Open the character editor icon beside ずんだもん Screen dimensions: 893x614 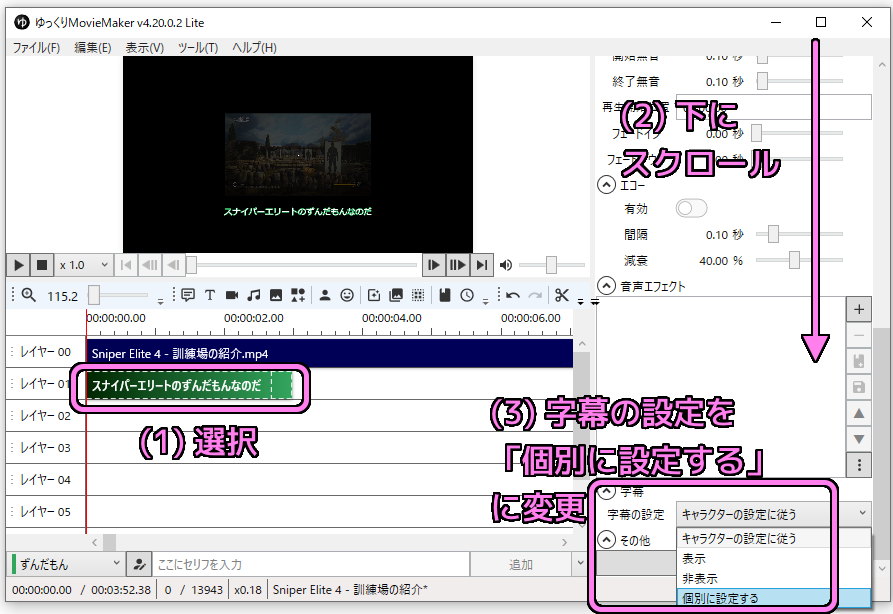[139, 564]
